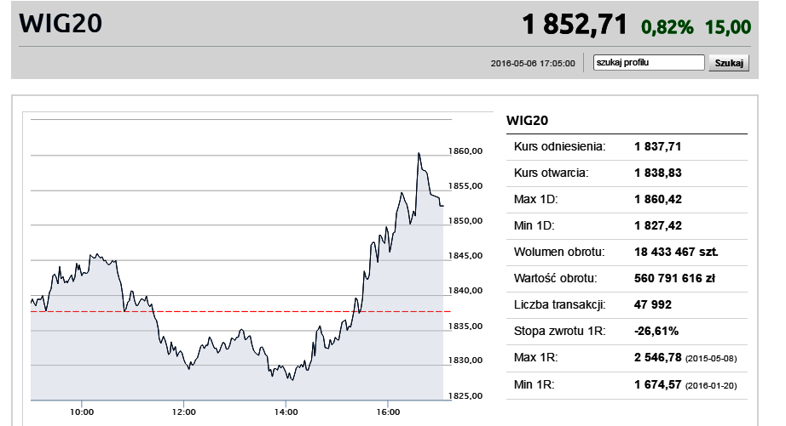Click the Max 1R date (2015-05-08)
Image resolution: width=786 pixels, height=426 pixels.
click(711, 359)
